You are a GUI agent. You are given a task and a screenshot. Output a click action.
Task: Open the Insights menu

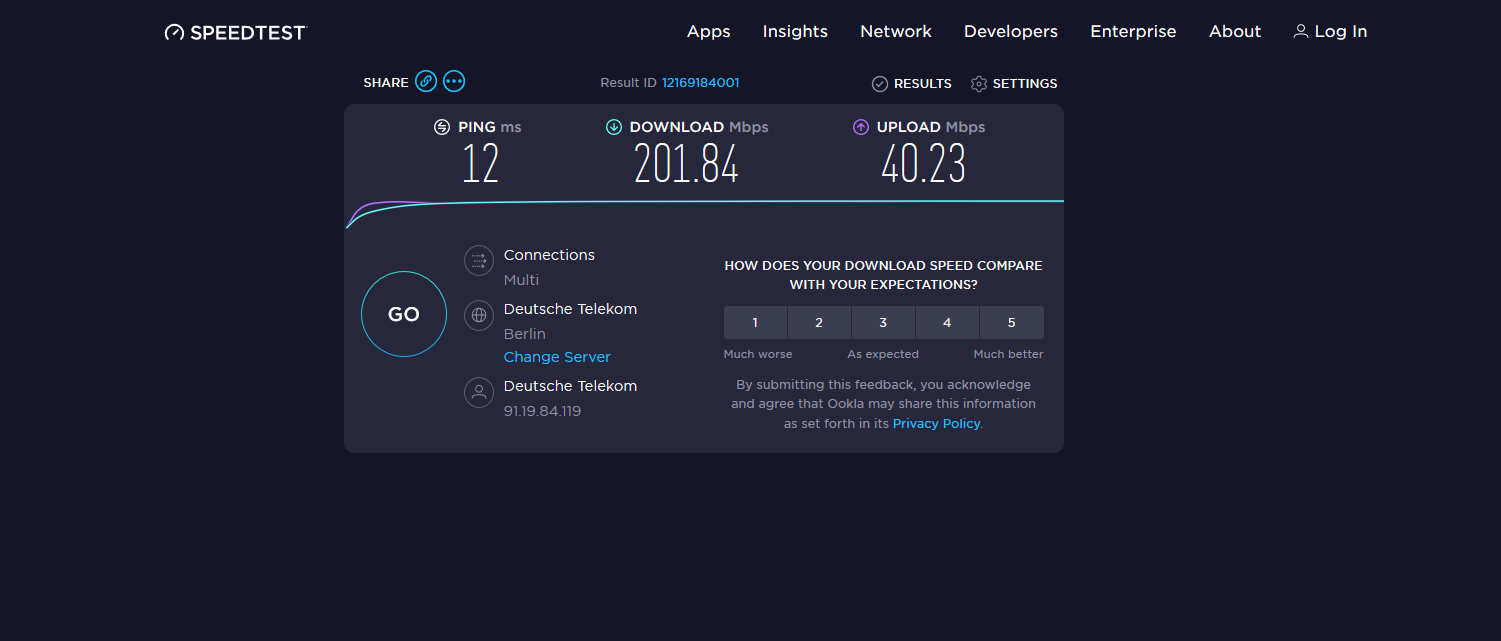[795, 31]
